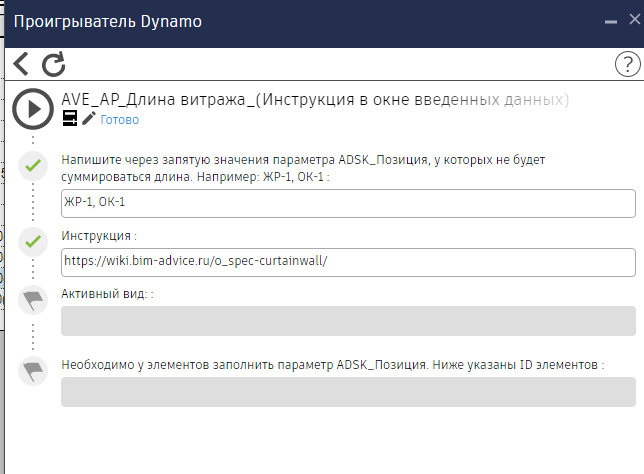Screen dimensions: 644x474
Task: Click the Готово status link
Action: (120, 120)
